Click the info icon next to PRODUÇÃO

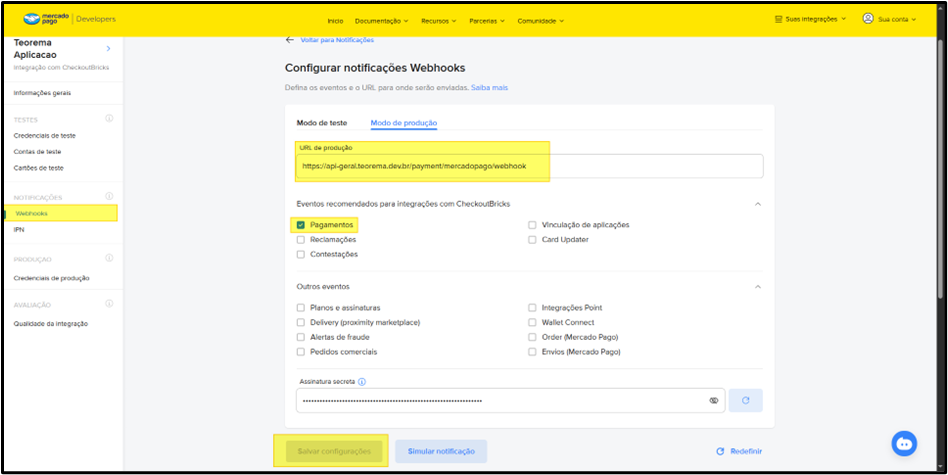tap(109, 258)
